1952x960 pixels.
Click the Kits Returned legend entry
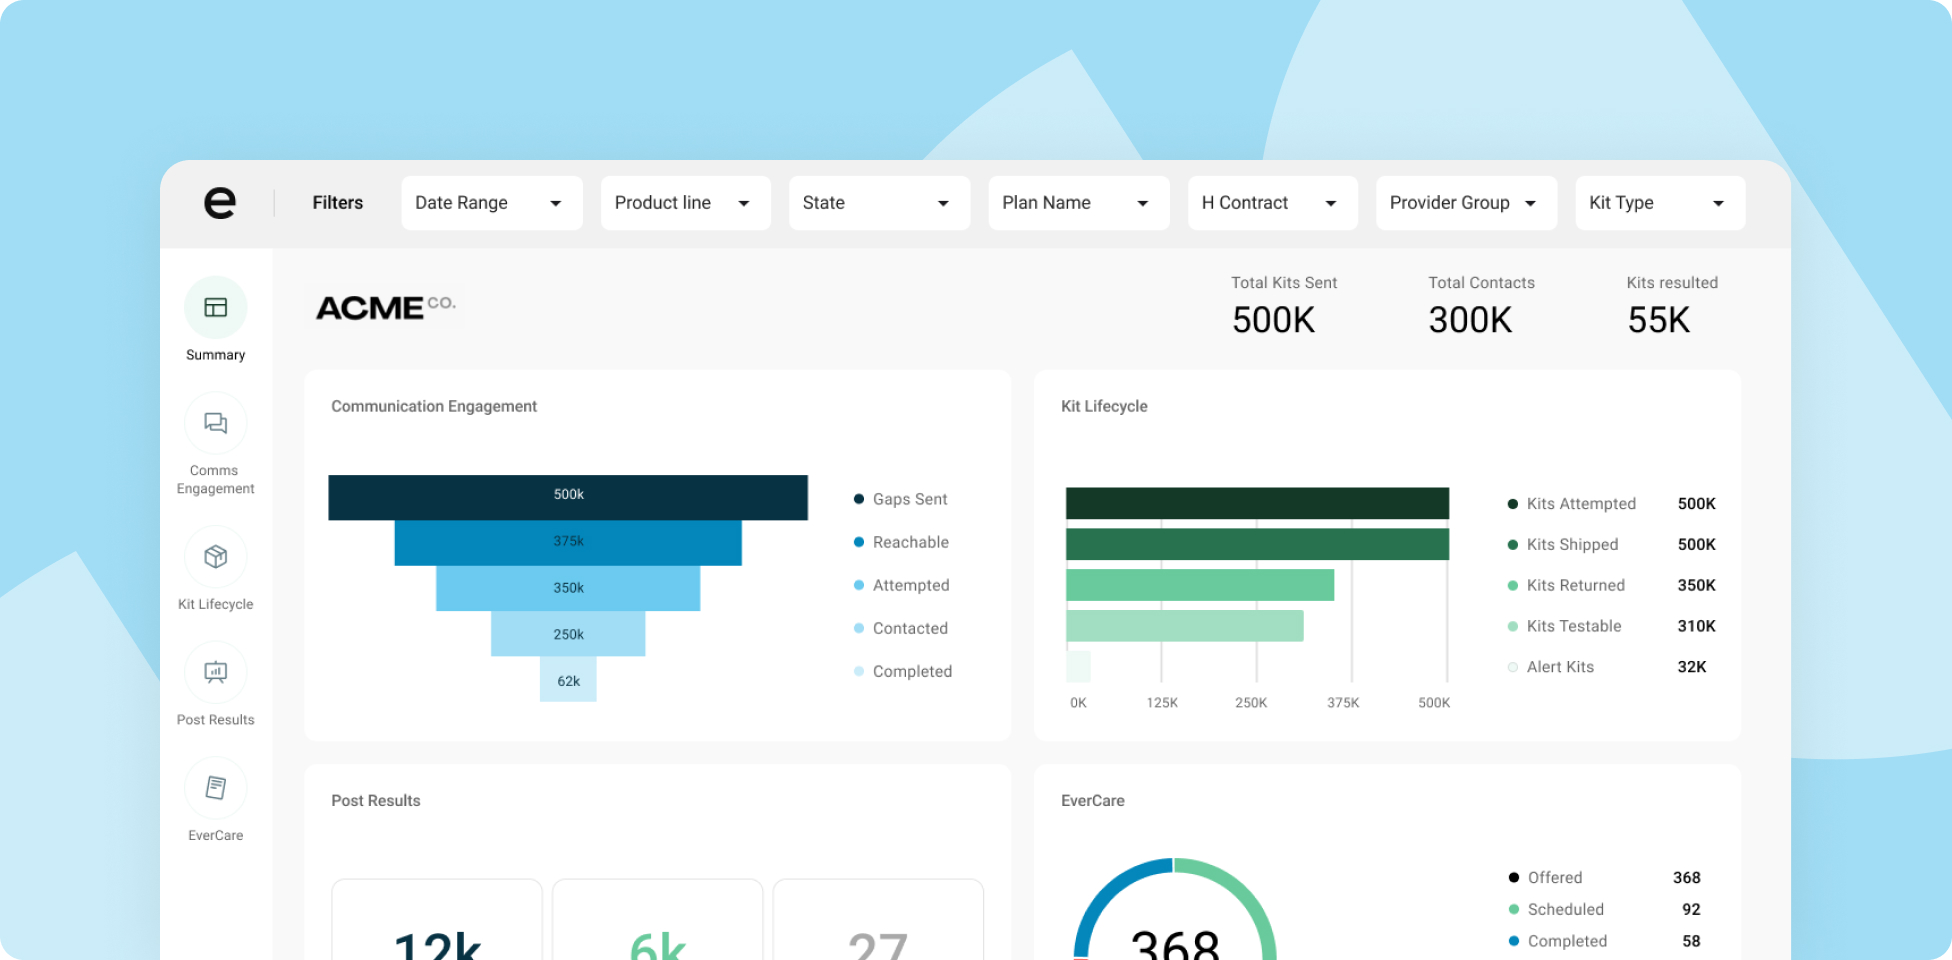(1566, 586)
